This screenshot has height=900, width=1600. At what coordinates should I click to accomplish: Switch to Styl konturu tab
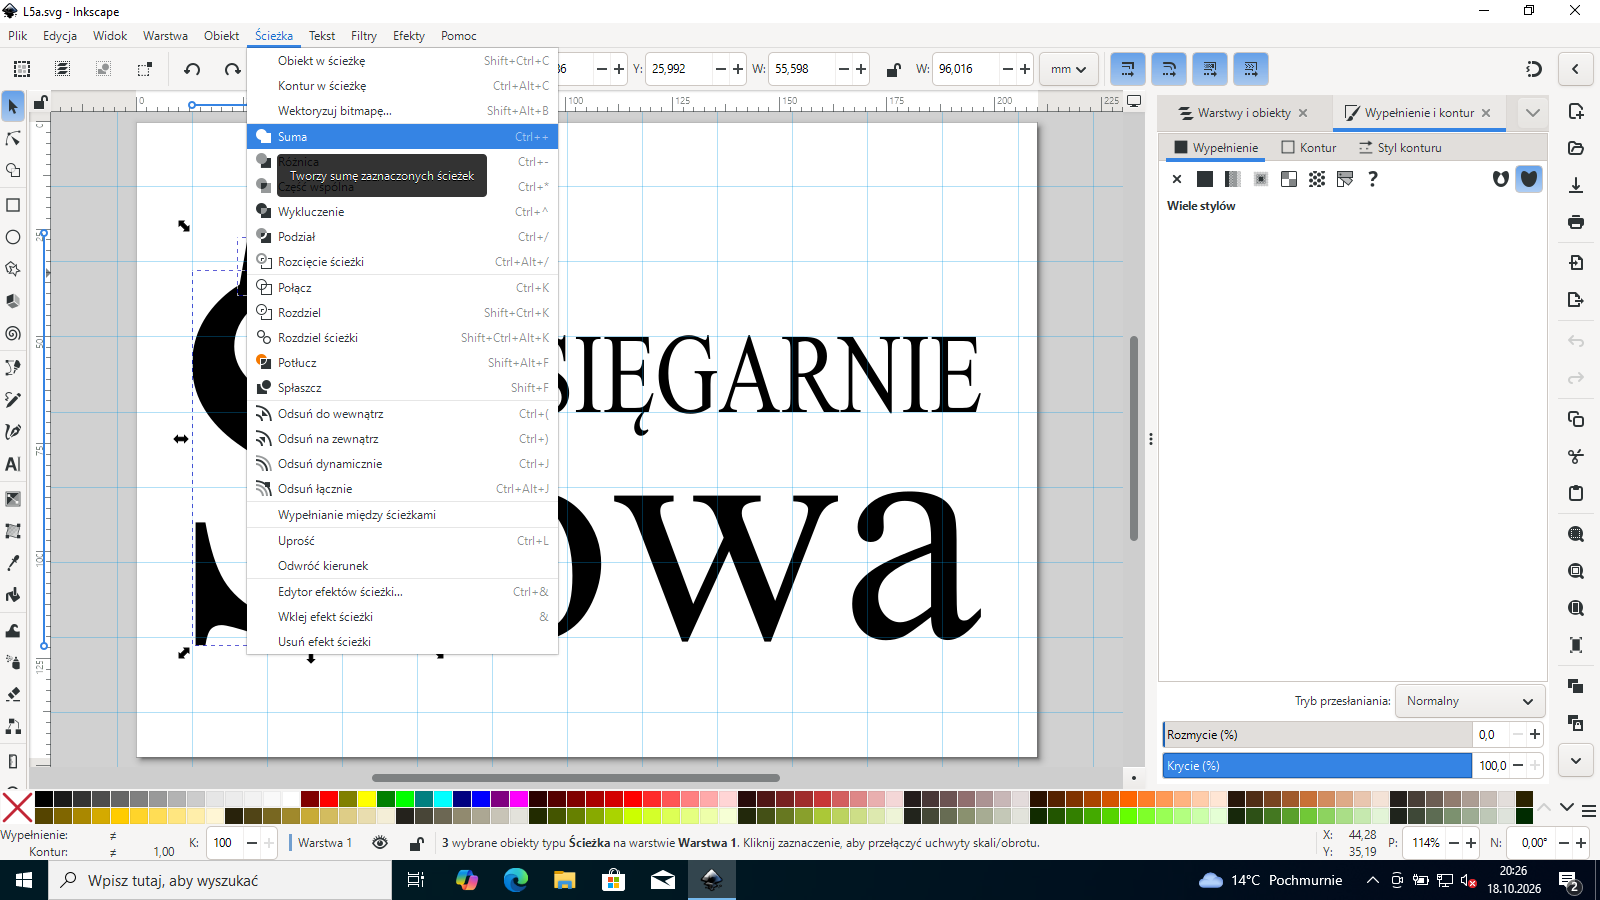pyautogui.click(x=1400, y=148)
